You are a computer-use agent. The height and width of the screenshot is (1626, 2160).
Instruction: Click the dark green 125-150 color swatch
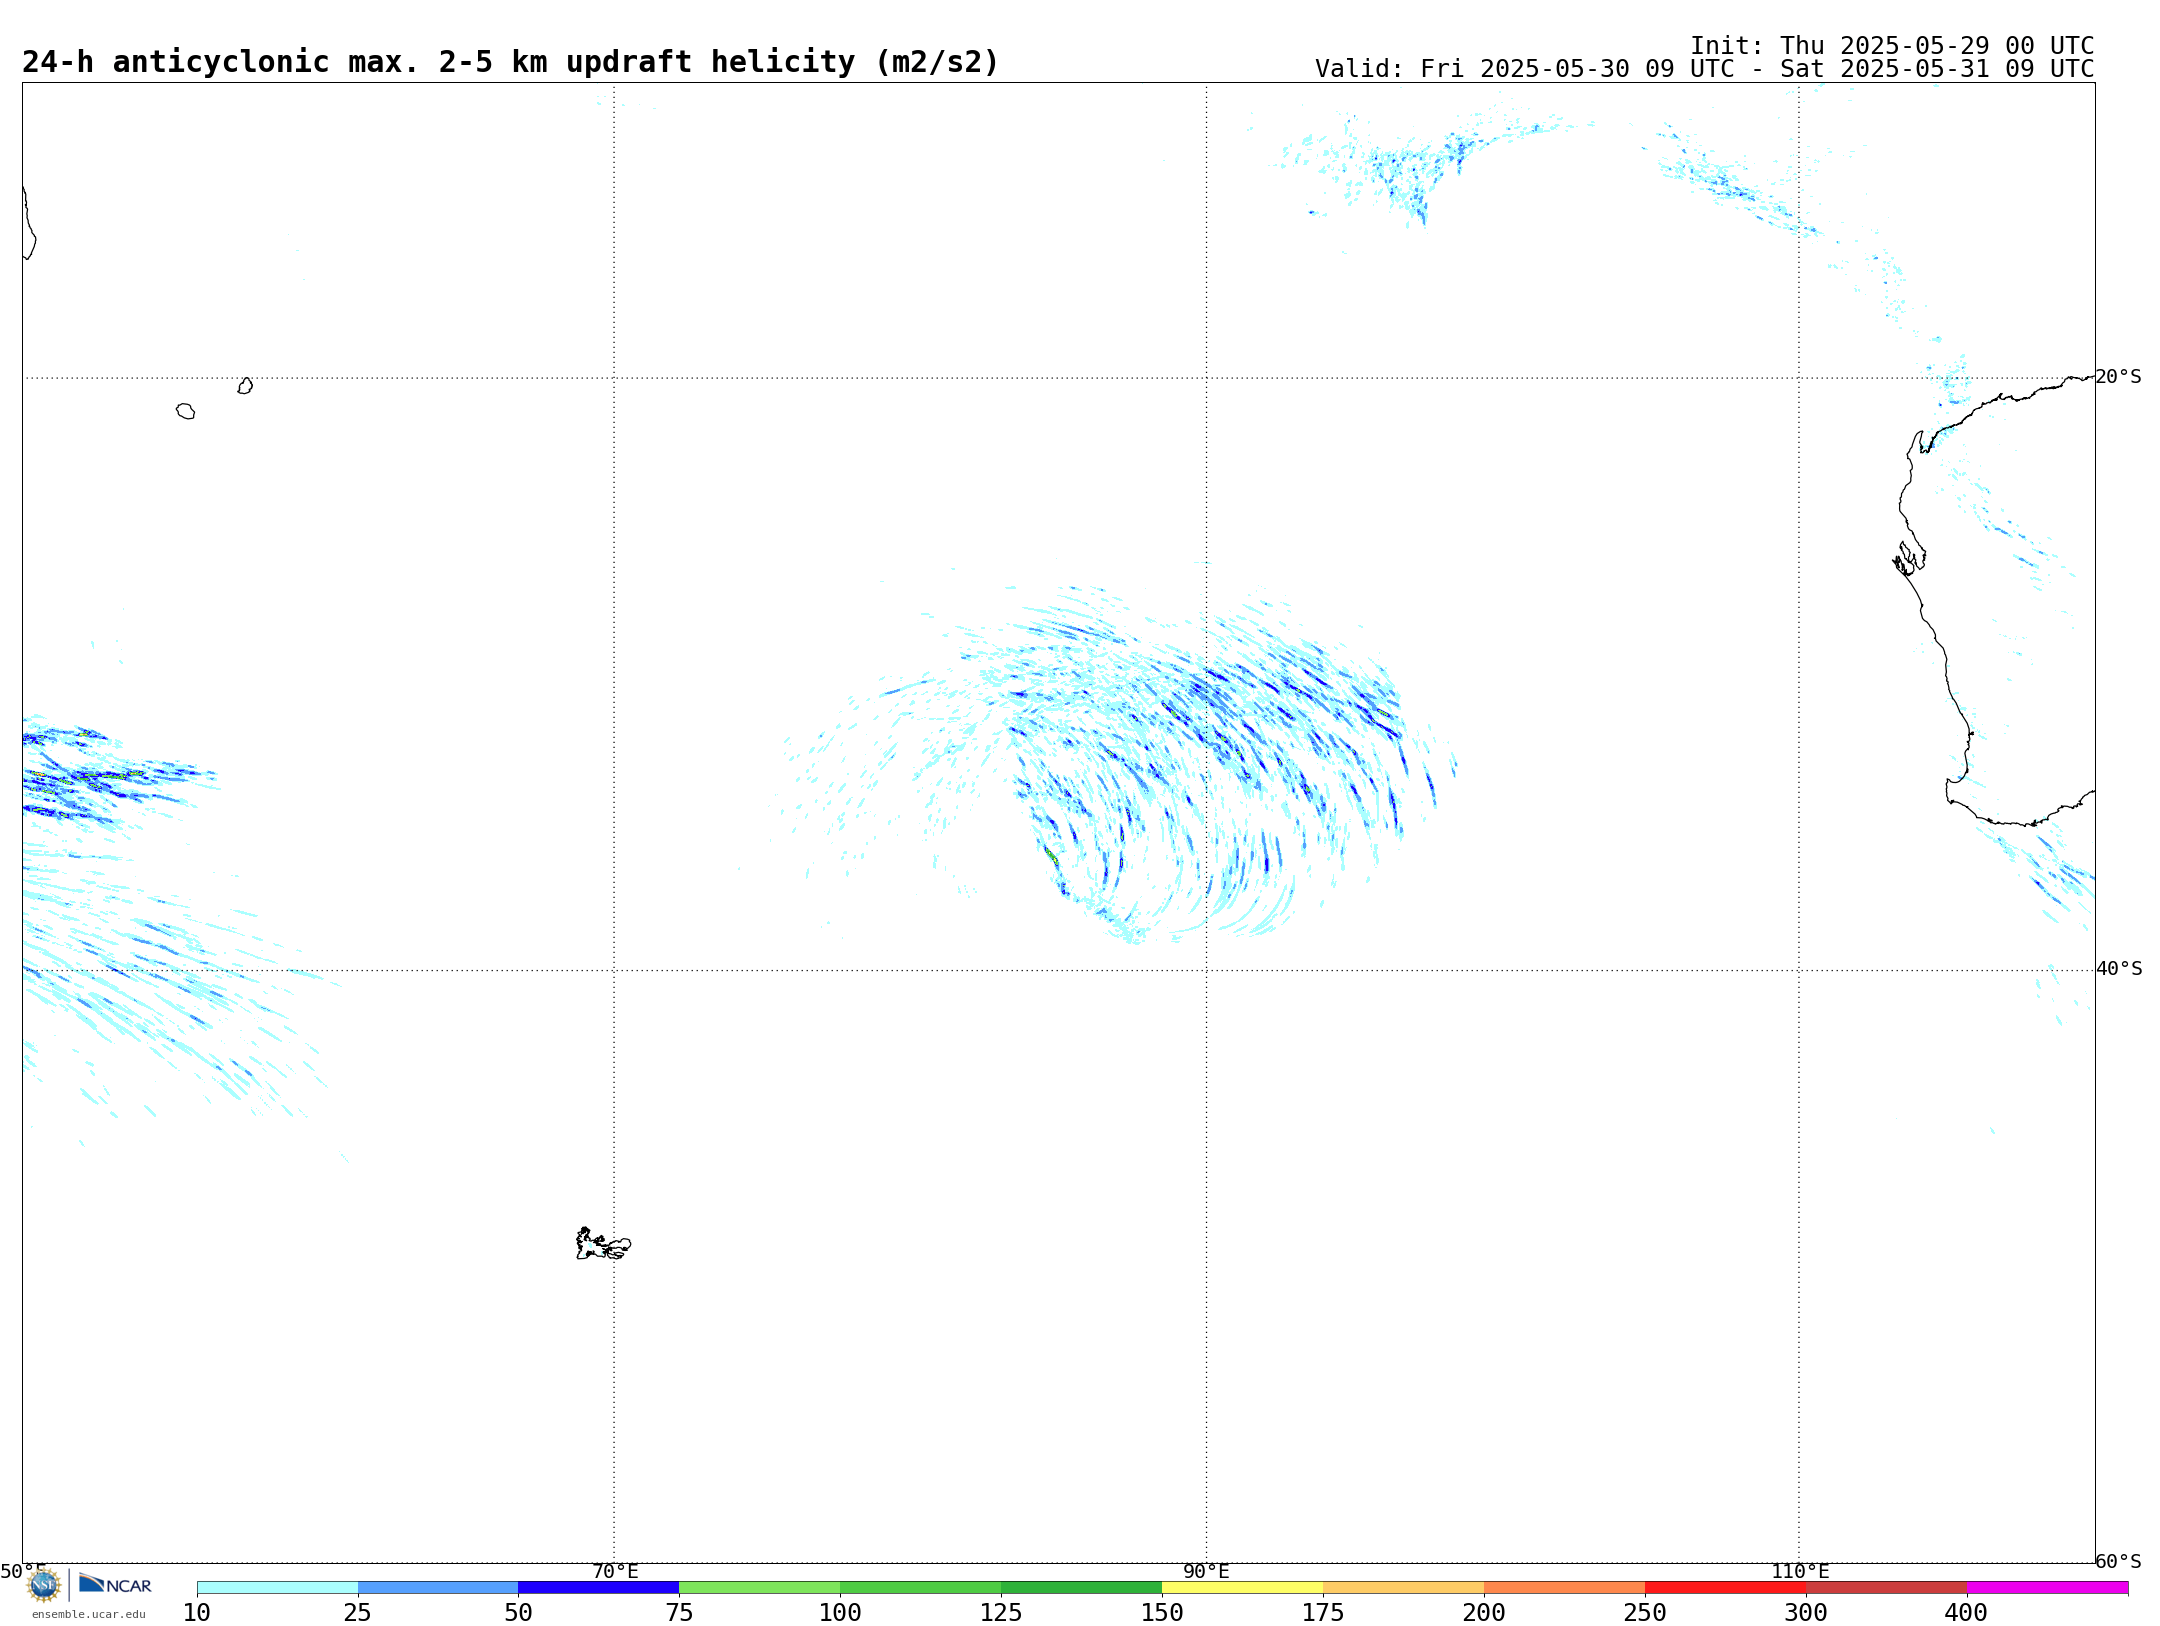[x=1081, y=1588]
